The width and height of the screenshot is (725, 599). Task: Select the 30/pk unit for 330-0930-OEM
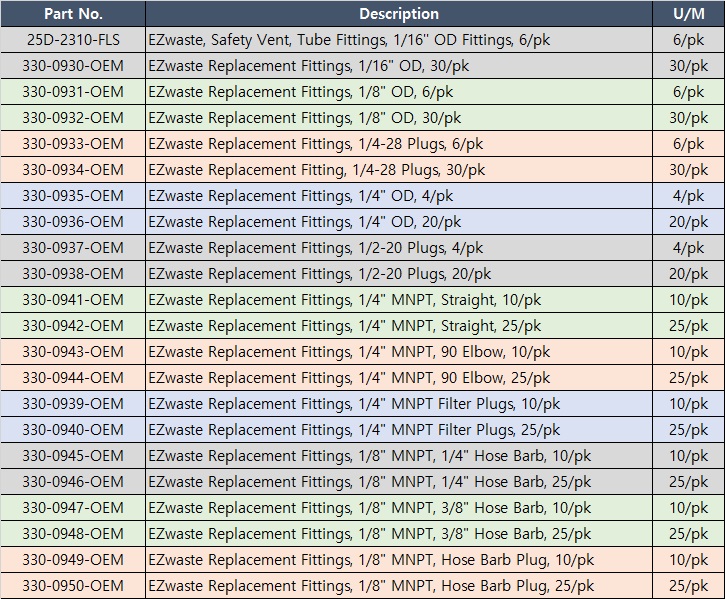pos(688,66)
